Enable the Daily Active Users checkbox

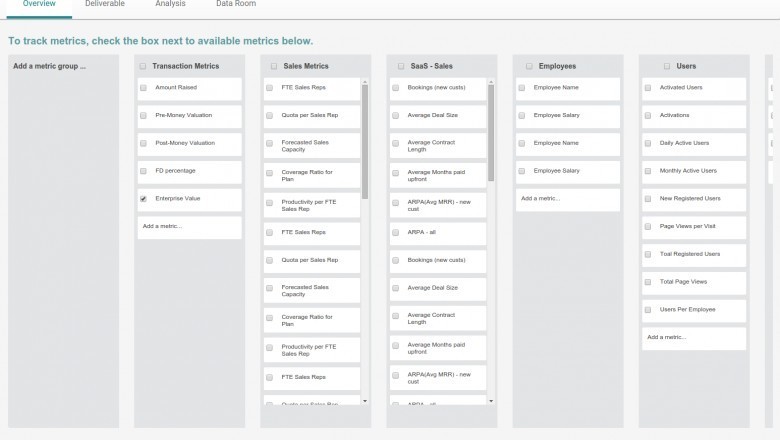[648, 143]
